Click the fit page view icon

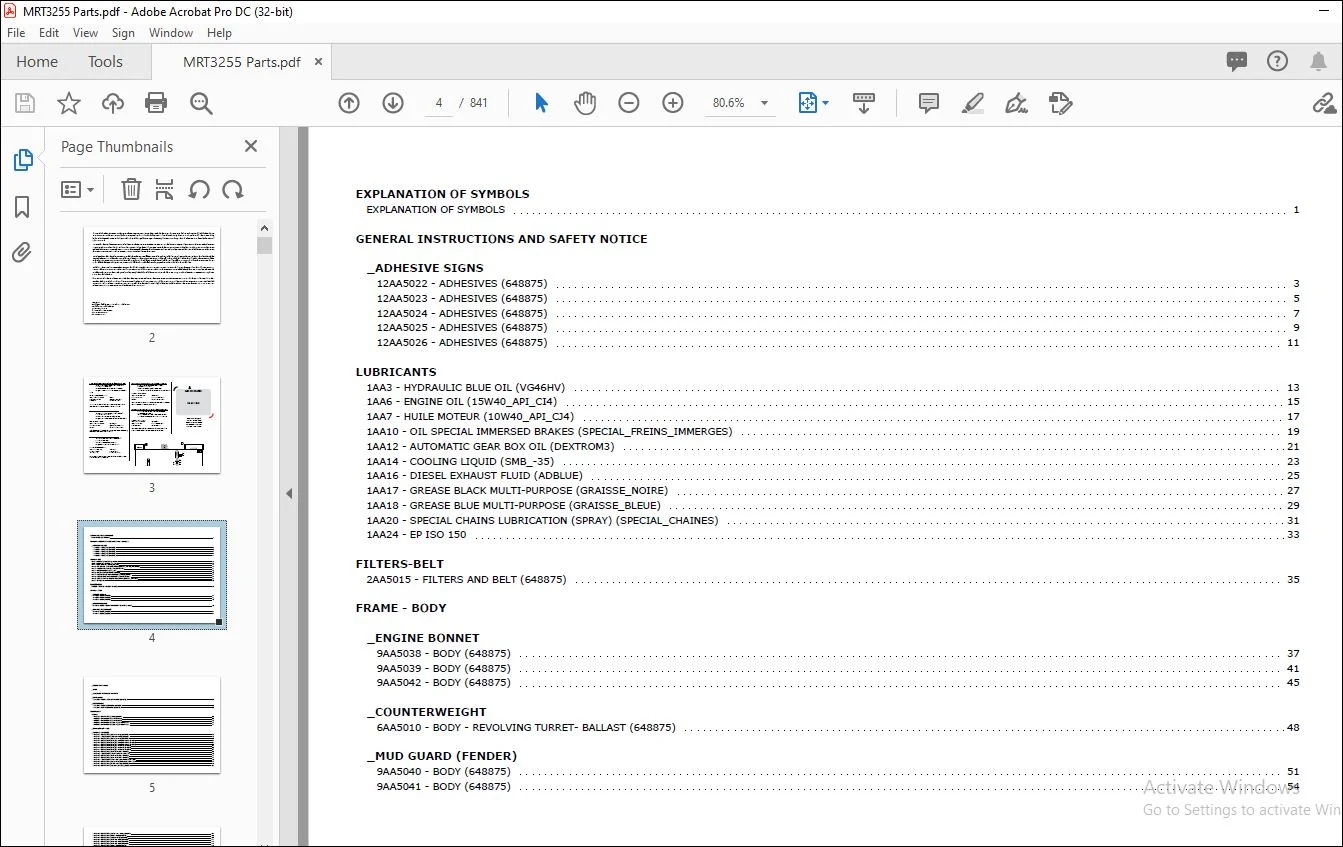pyautogui.click(x=808, y=103)
